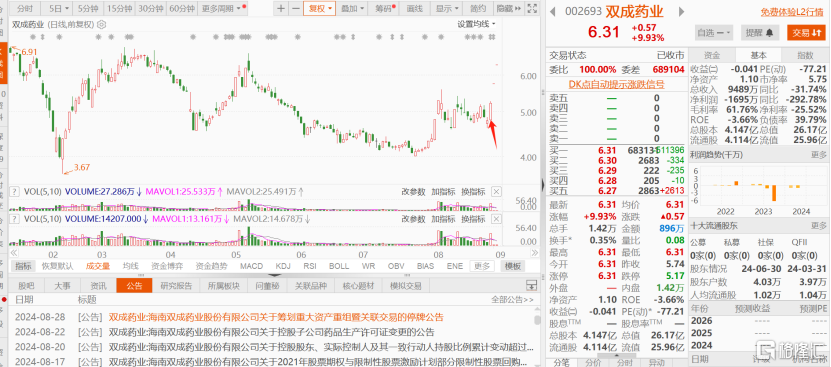Zoom out chart with minus icon
Viewport: 831px width, 367px height.
point(295,8)
